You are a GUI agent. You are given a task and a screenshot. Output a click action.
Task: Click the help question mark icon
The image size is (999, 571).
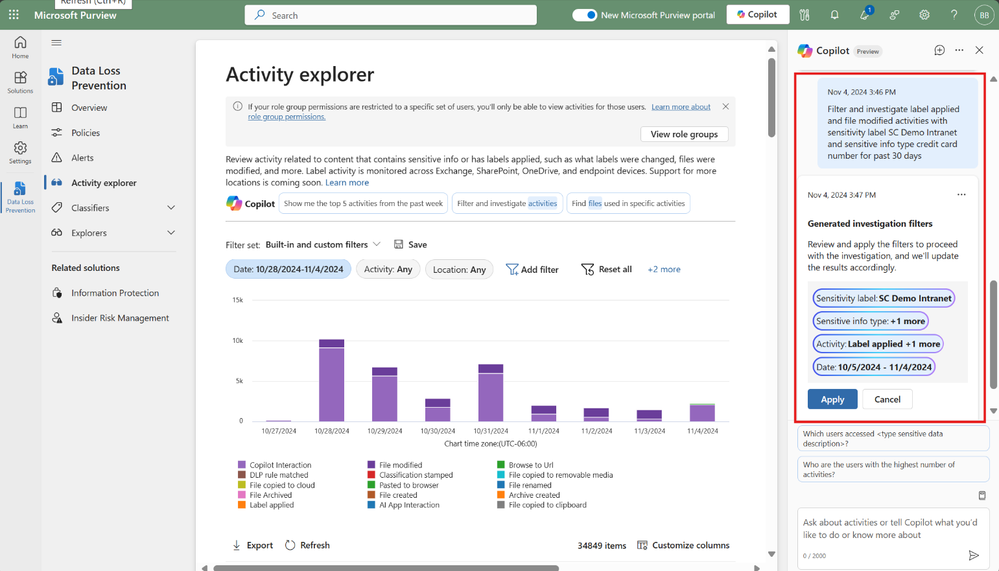[954, 15]
